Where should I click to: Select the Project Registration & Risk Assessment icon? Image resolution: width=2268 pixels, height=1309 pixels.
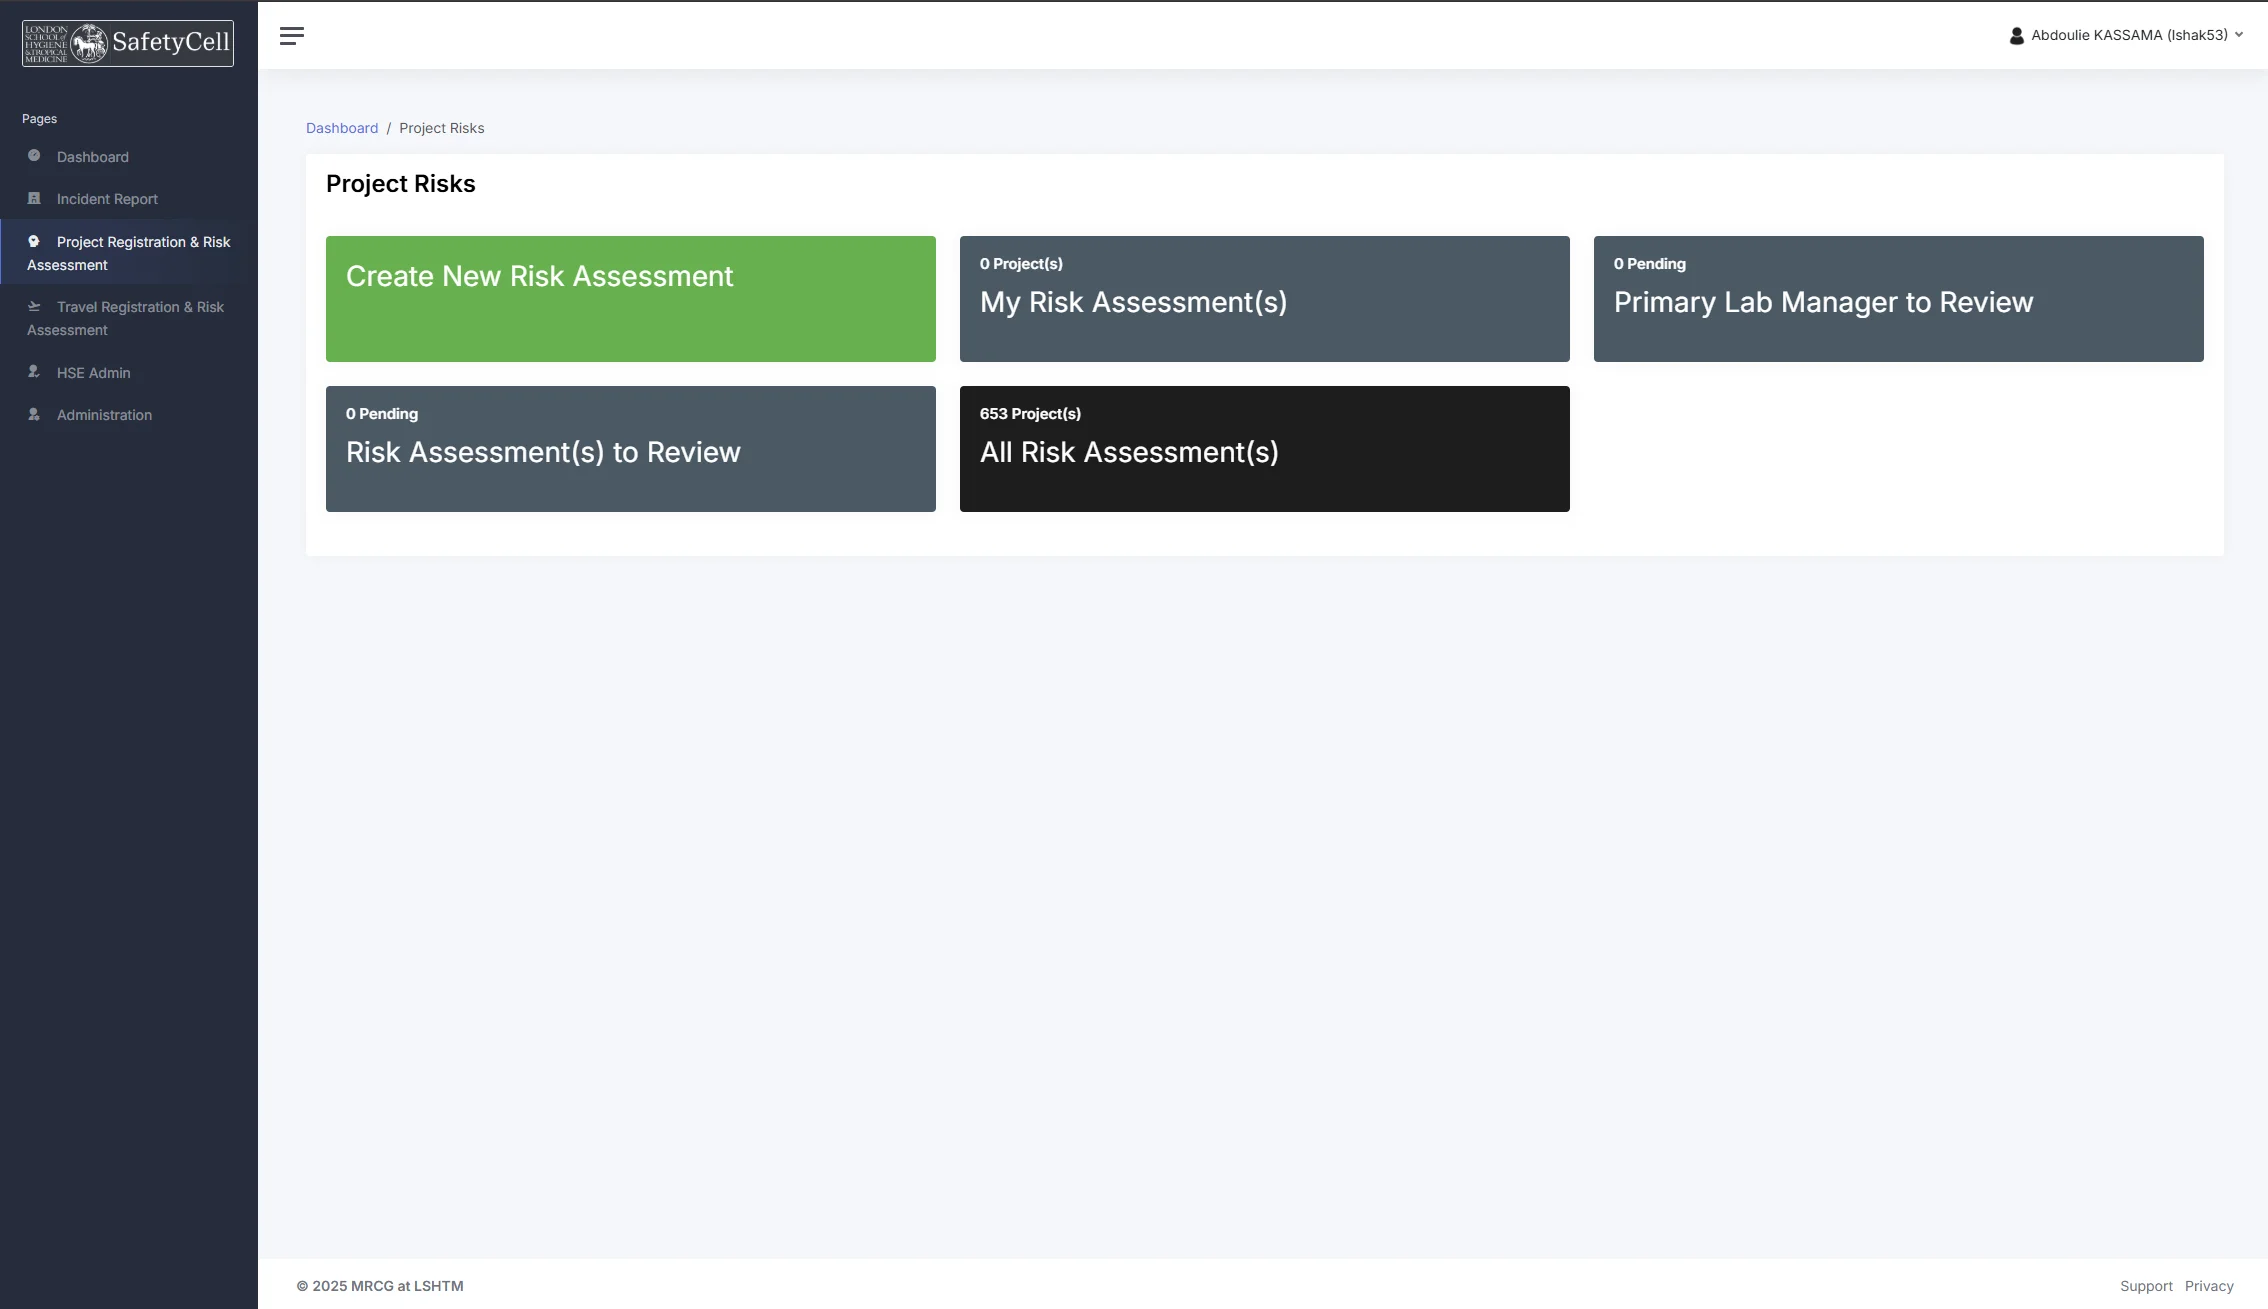[x=33, y=241]
